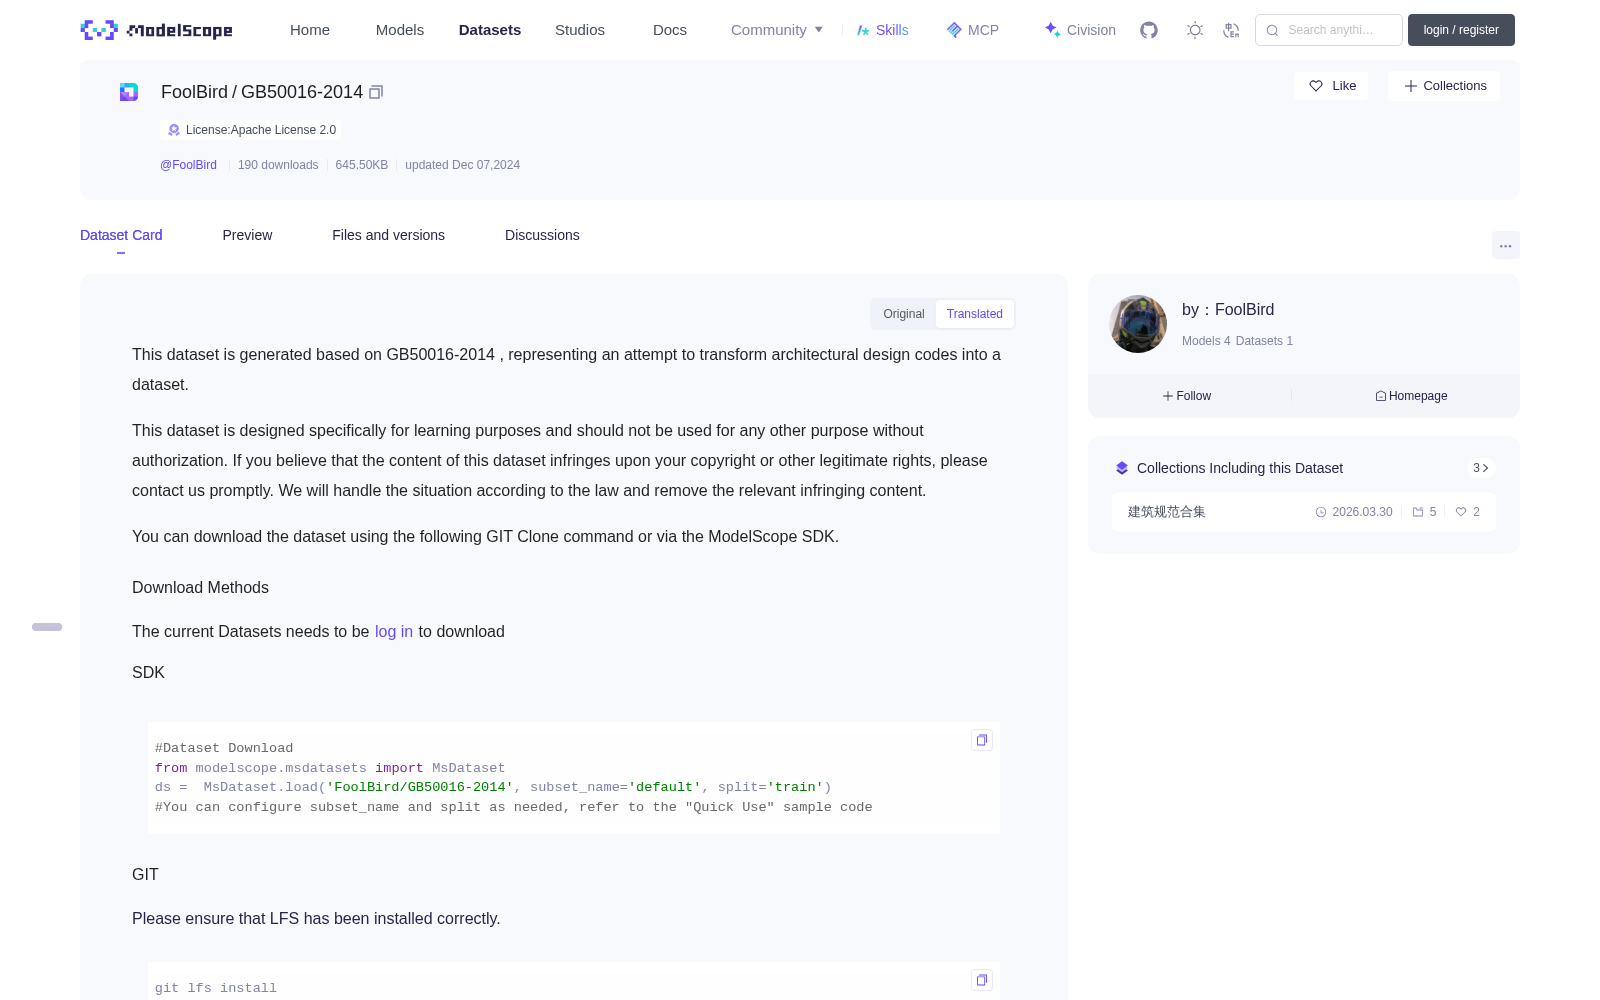Open the Studios menu item

(x=580, y=30)
